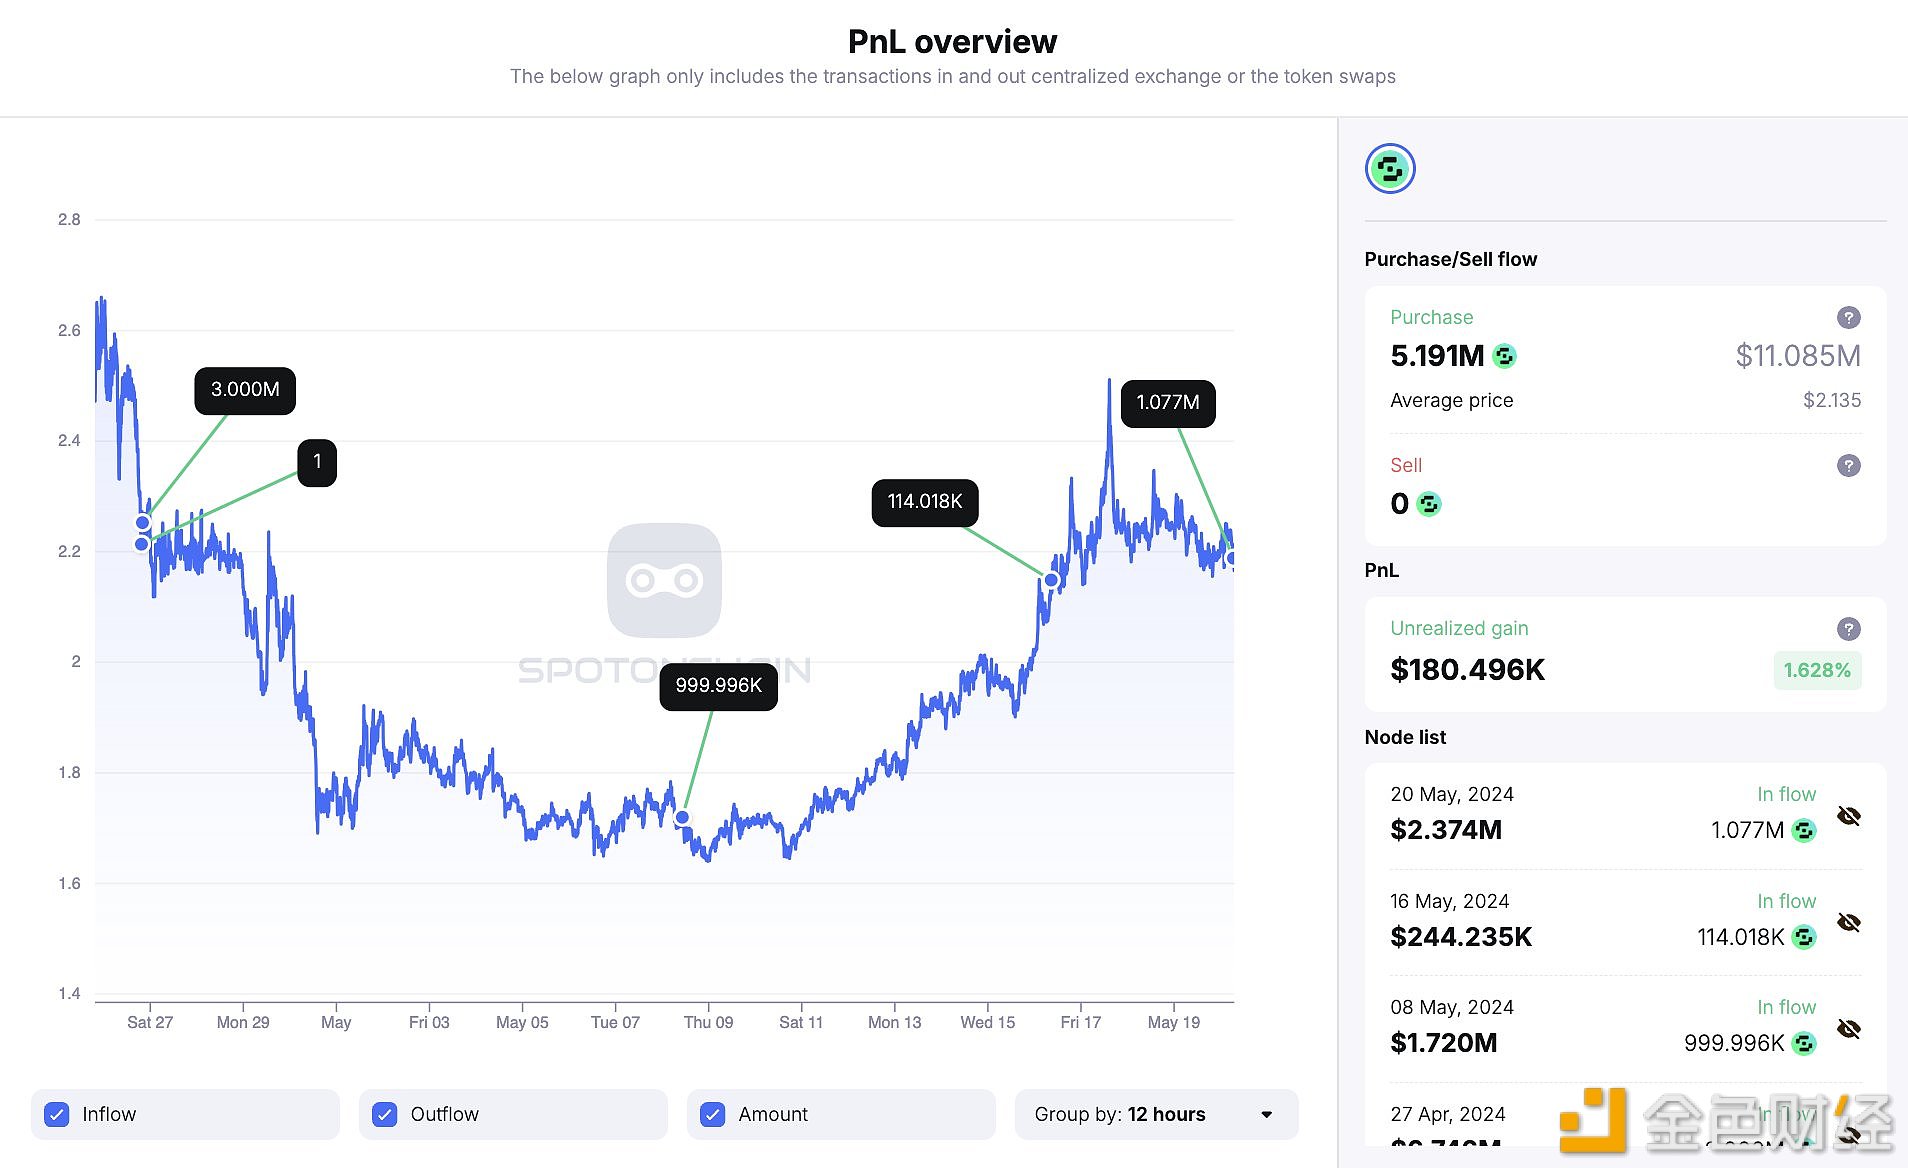The image size is (1908, 1168).
Task: Click the $244.235K node amount
Action: coord(1461,937)
